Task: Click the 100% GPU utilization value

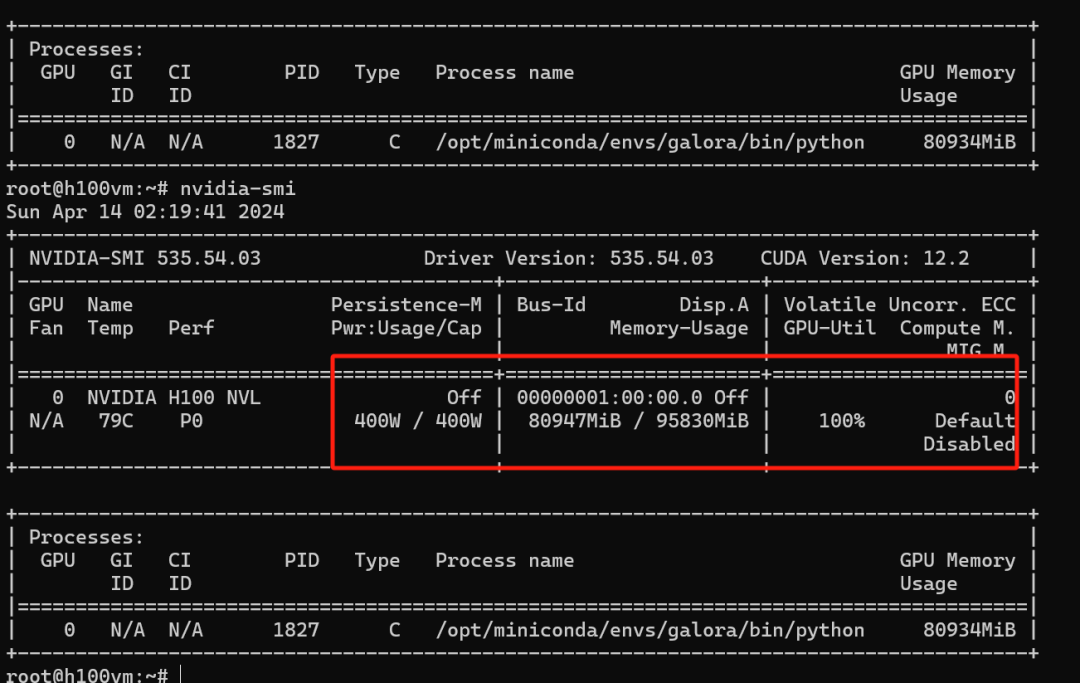Action: click(x=841, y=421)
